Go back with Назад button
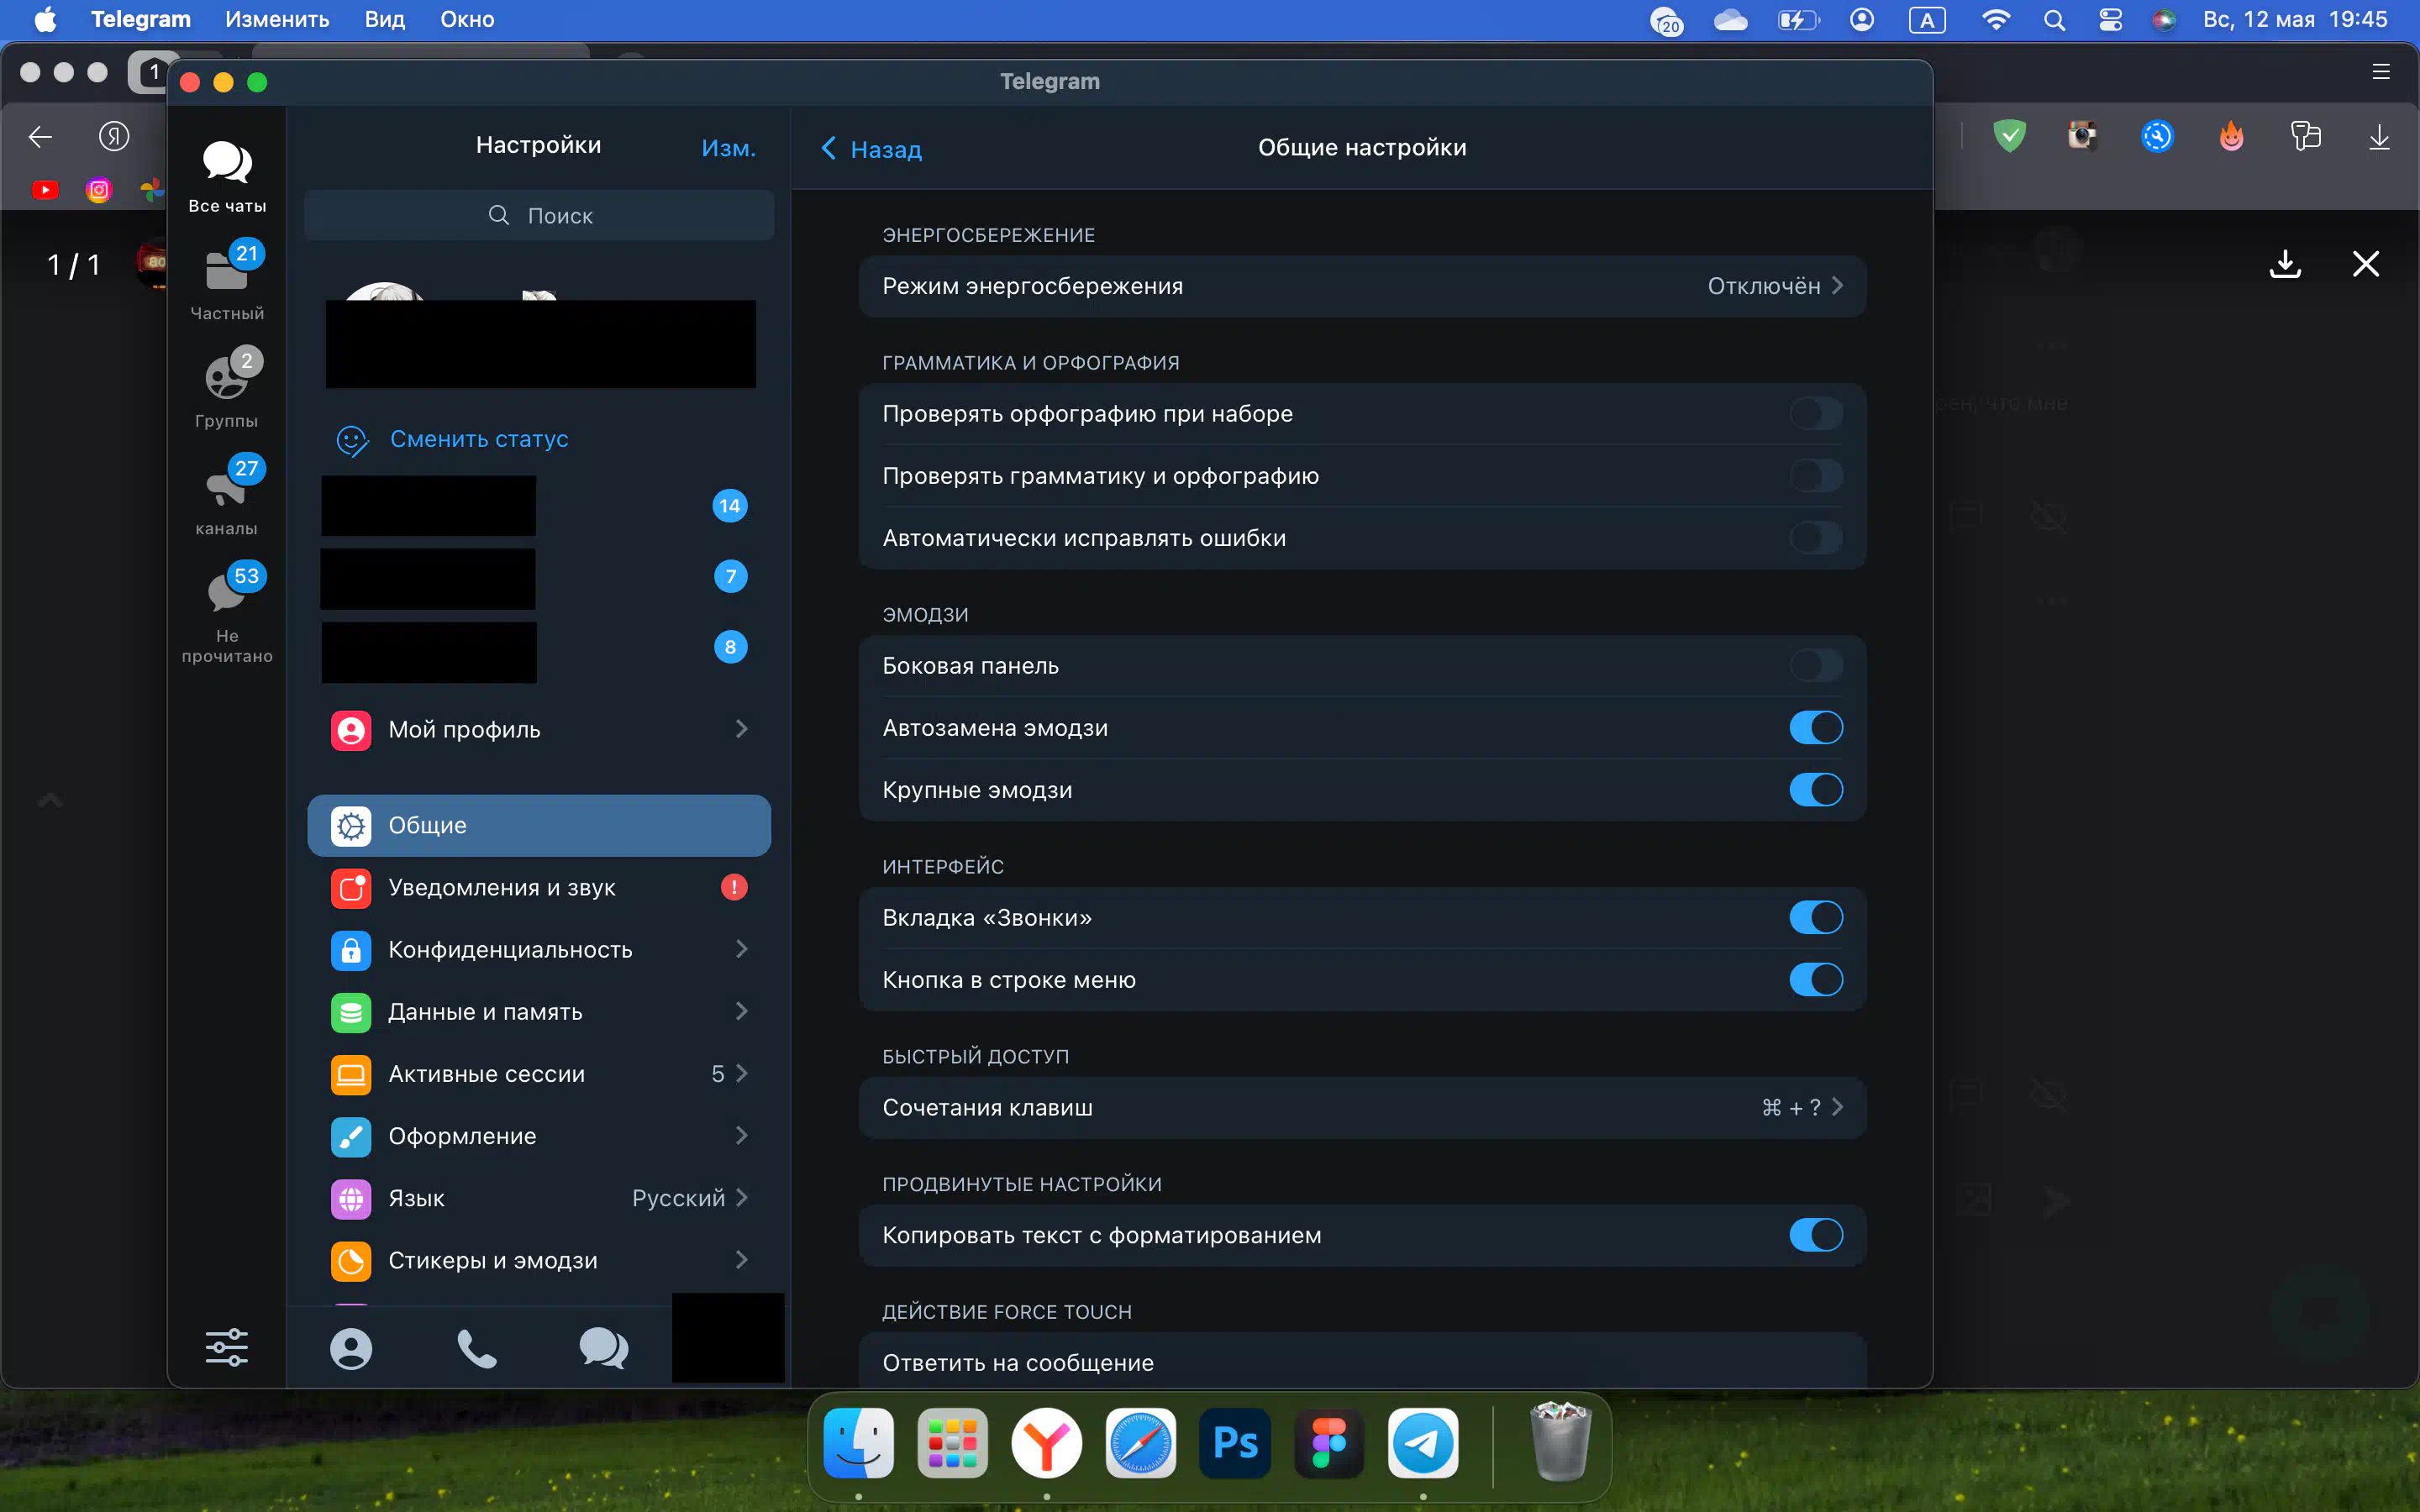Image resolution: width=2420 pixels, height=1512 pixels. coord(871,149)
